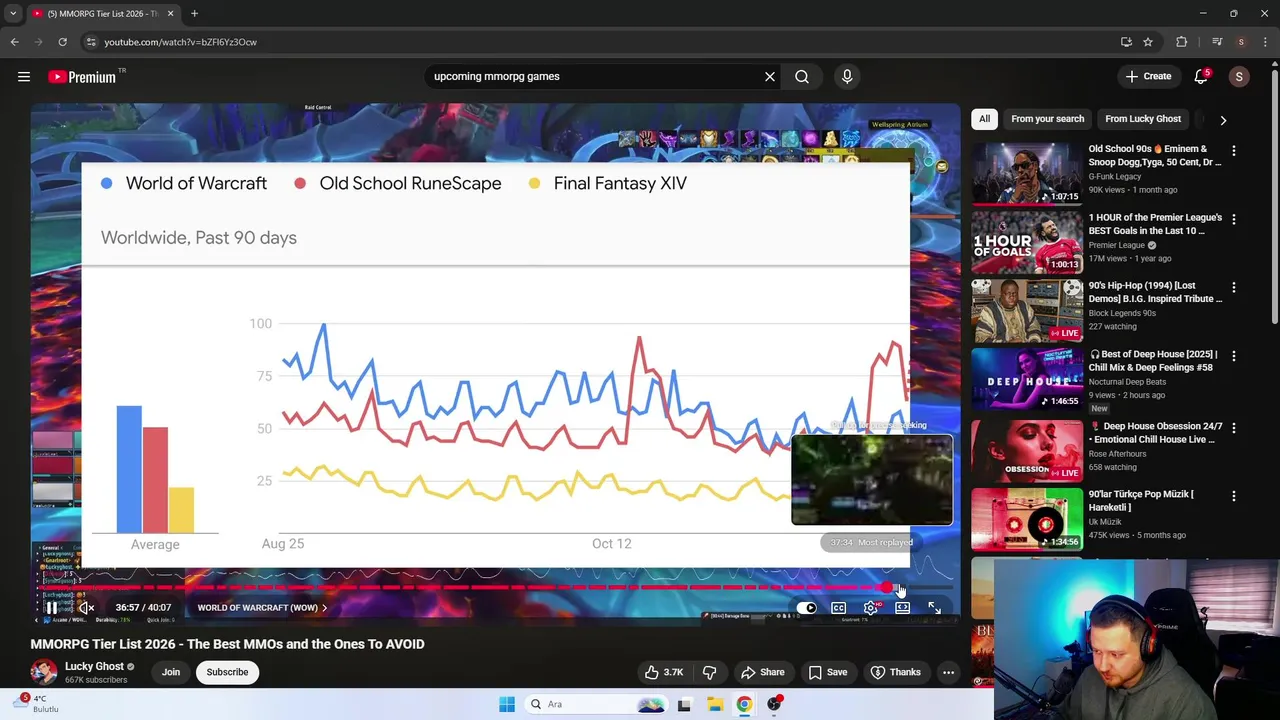Open options for Premier League goals video
The height and width of the screenshot is (720, 1280).
point(1233,219)
